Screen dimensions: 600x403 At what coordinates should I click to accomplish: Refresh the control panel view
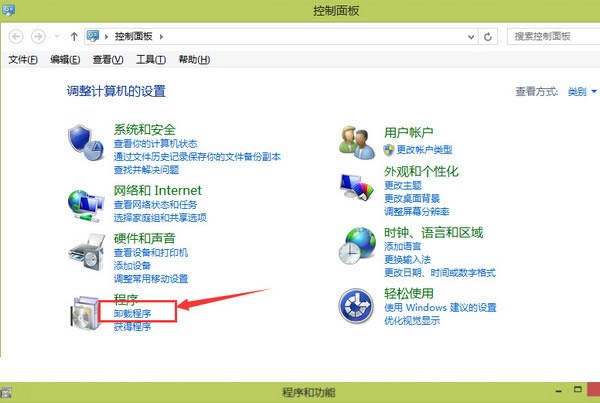pyautogui.click(x=488, y=37)
